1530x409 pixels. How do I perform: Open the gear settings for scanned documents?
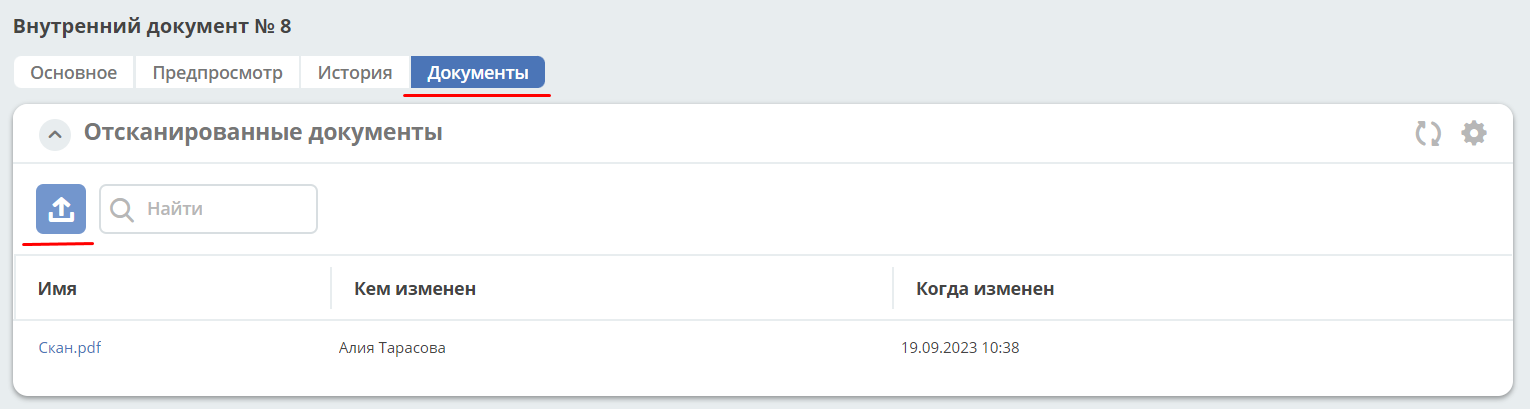tap(1474, 133)
